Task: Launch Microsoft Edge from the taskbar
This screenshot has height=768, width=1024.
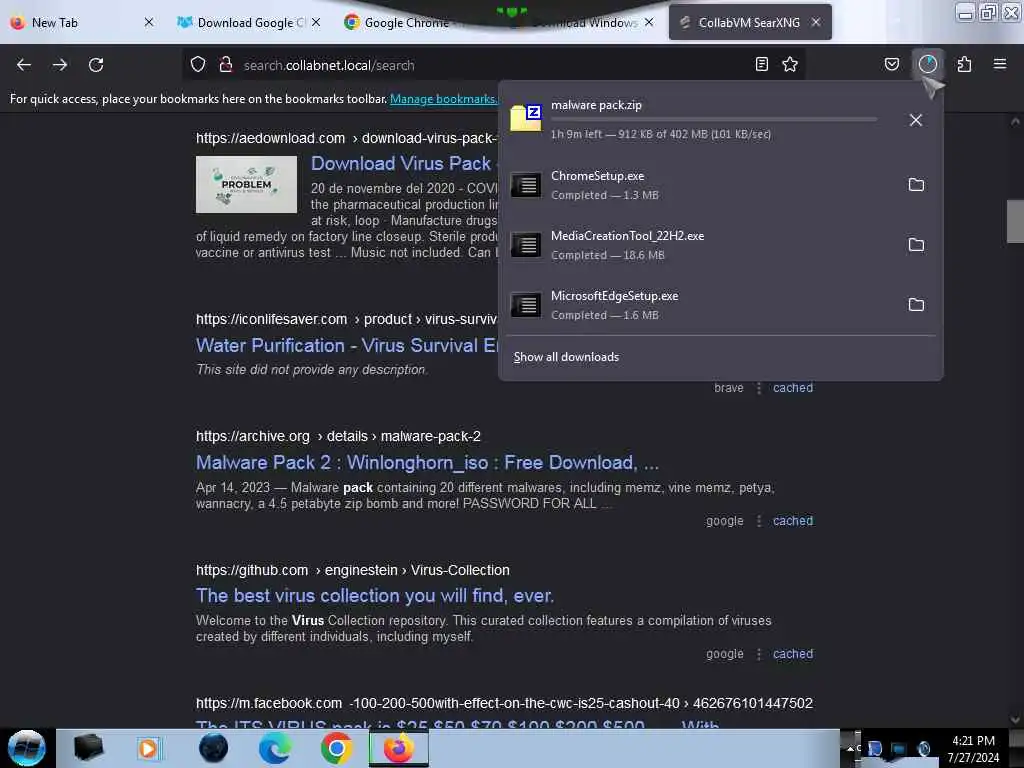Action: [x=275, y=748]
